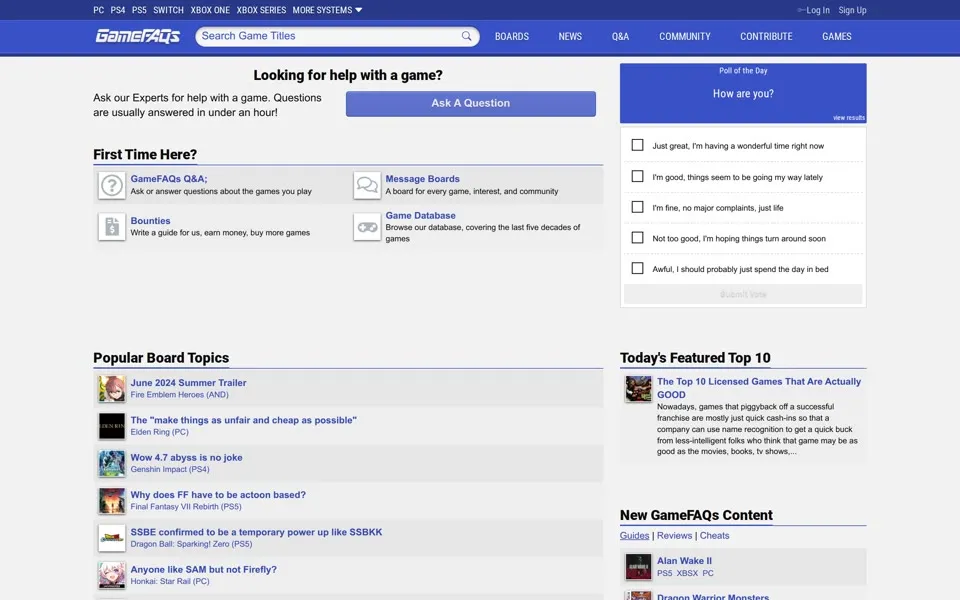Screen dimensions: 960x600
Task: Open the Boards menu
Action: coord(511,36)
